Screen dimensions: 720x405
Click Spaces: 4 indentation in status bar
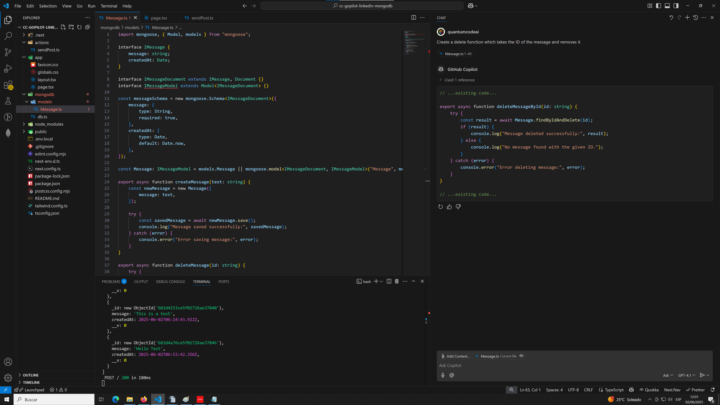point(554,390)
